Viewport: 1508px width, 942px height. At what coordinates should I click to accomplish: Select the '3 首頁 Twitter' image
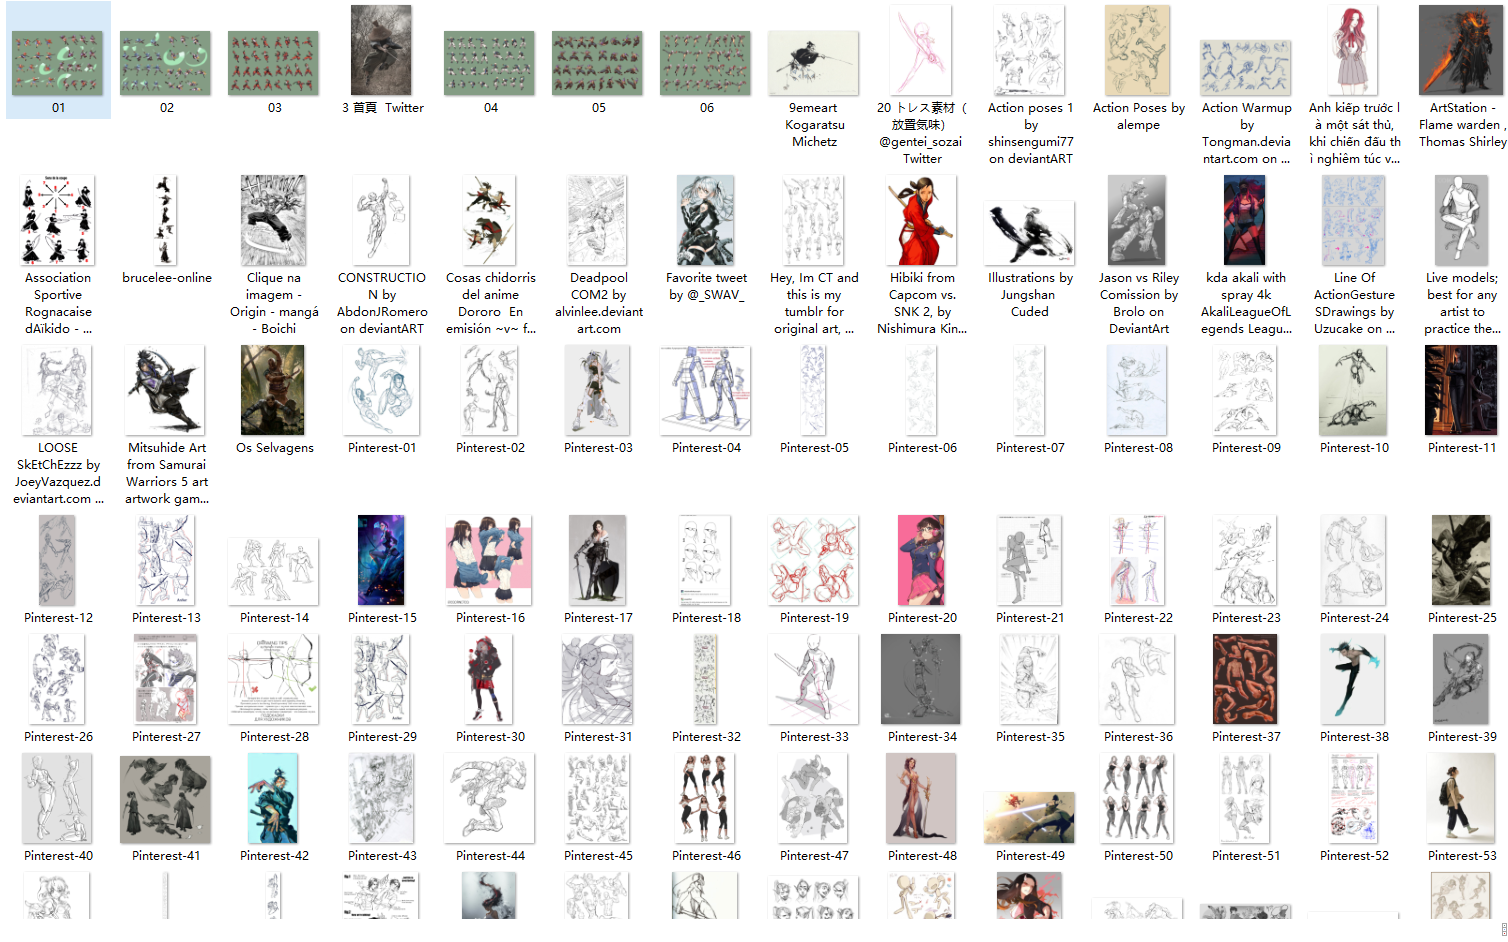coord(382,50)
